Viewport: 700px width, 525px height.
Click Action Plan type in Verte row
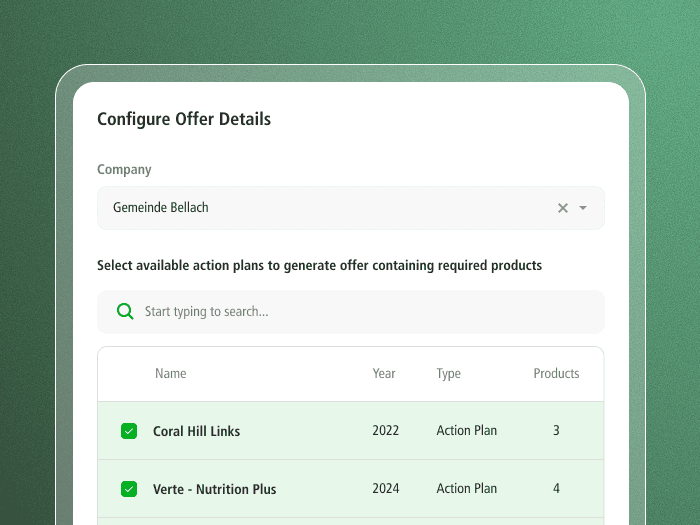(466, 489)
